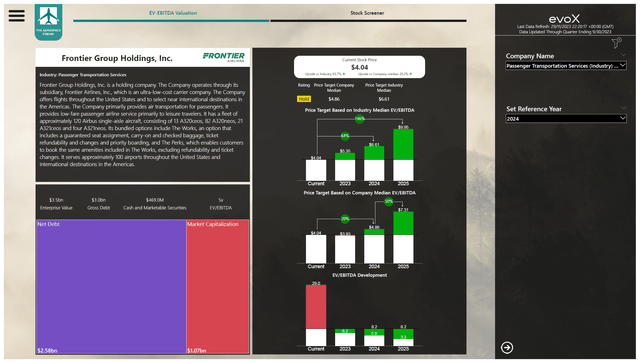Select the 2025 bar labeled $9.95
This screenshot has height=363, width=640.
403,155
